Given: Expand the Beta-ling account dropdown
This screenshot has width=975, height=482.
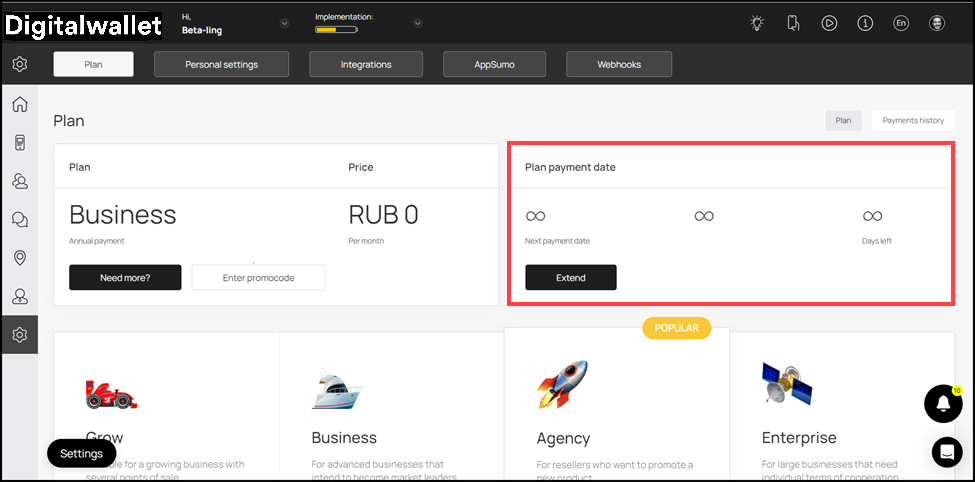Looking at the screenshot, I should pos(284,24).
